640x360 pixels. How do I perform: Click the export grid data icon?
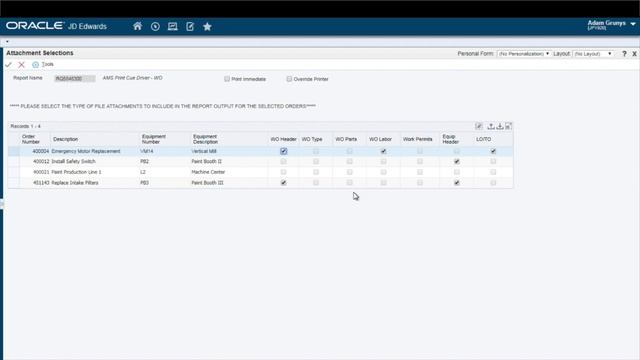(491, 126)
